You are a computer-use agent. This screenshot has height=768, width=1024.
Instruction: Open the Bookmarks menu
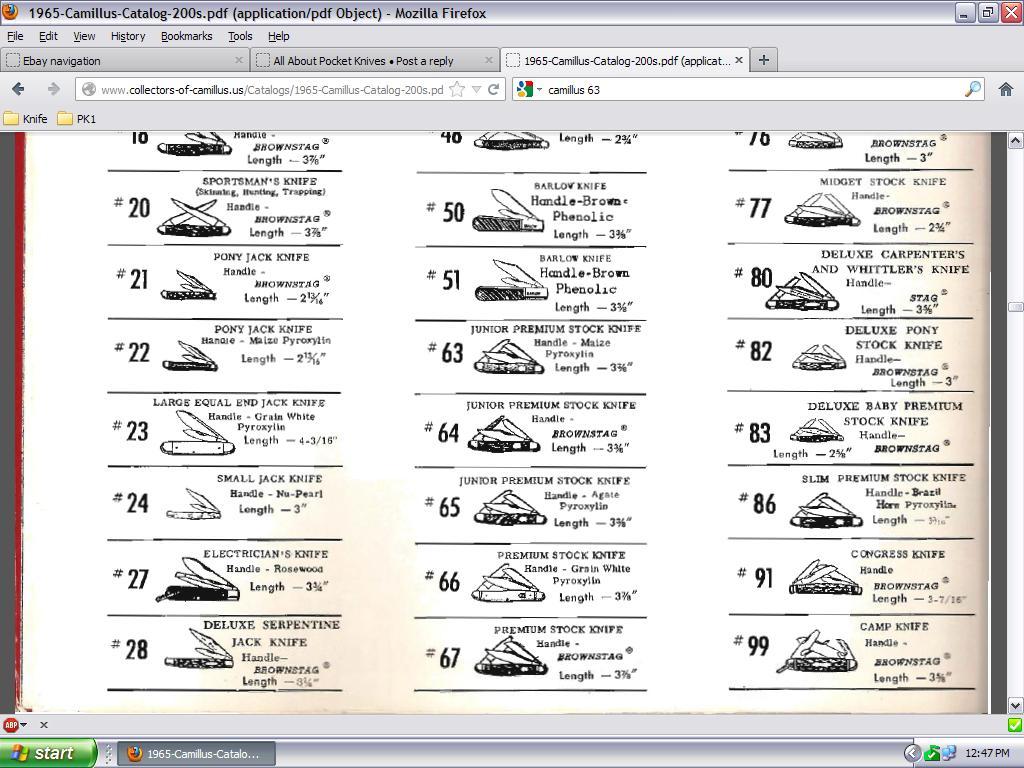[187, 36]
